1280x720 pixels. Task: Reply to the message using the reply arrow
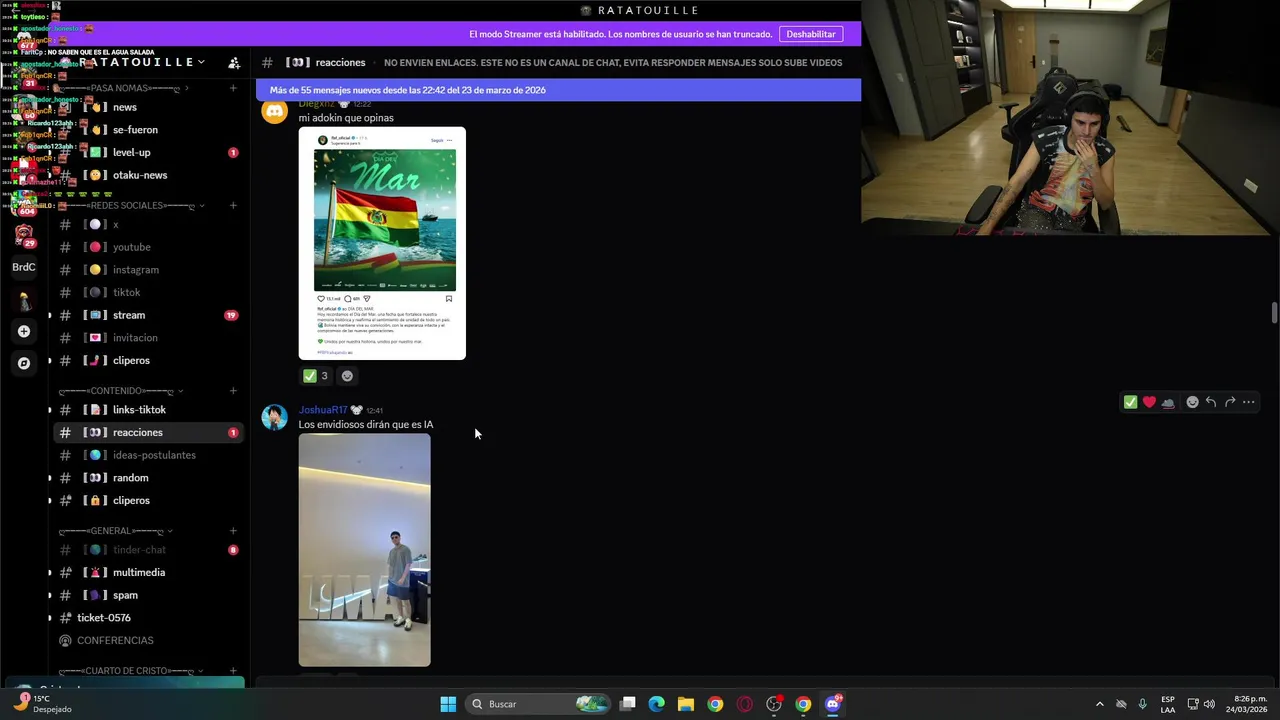(x=1211, y=402)
